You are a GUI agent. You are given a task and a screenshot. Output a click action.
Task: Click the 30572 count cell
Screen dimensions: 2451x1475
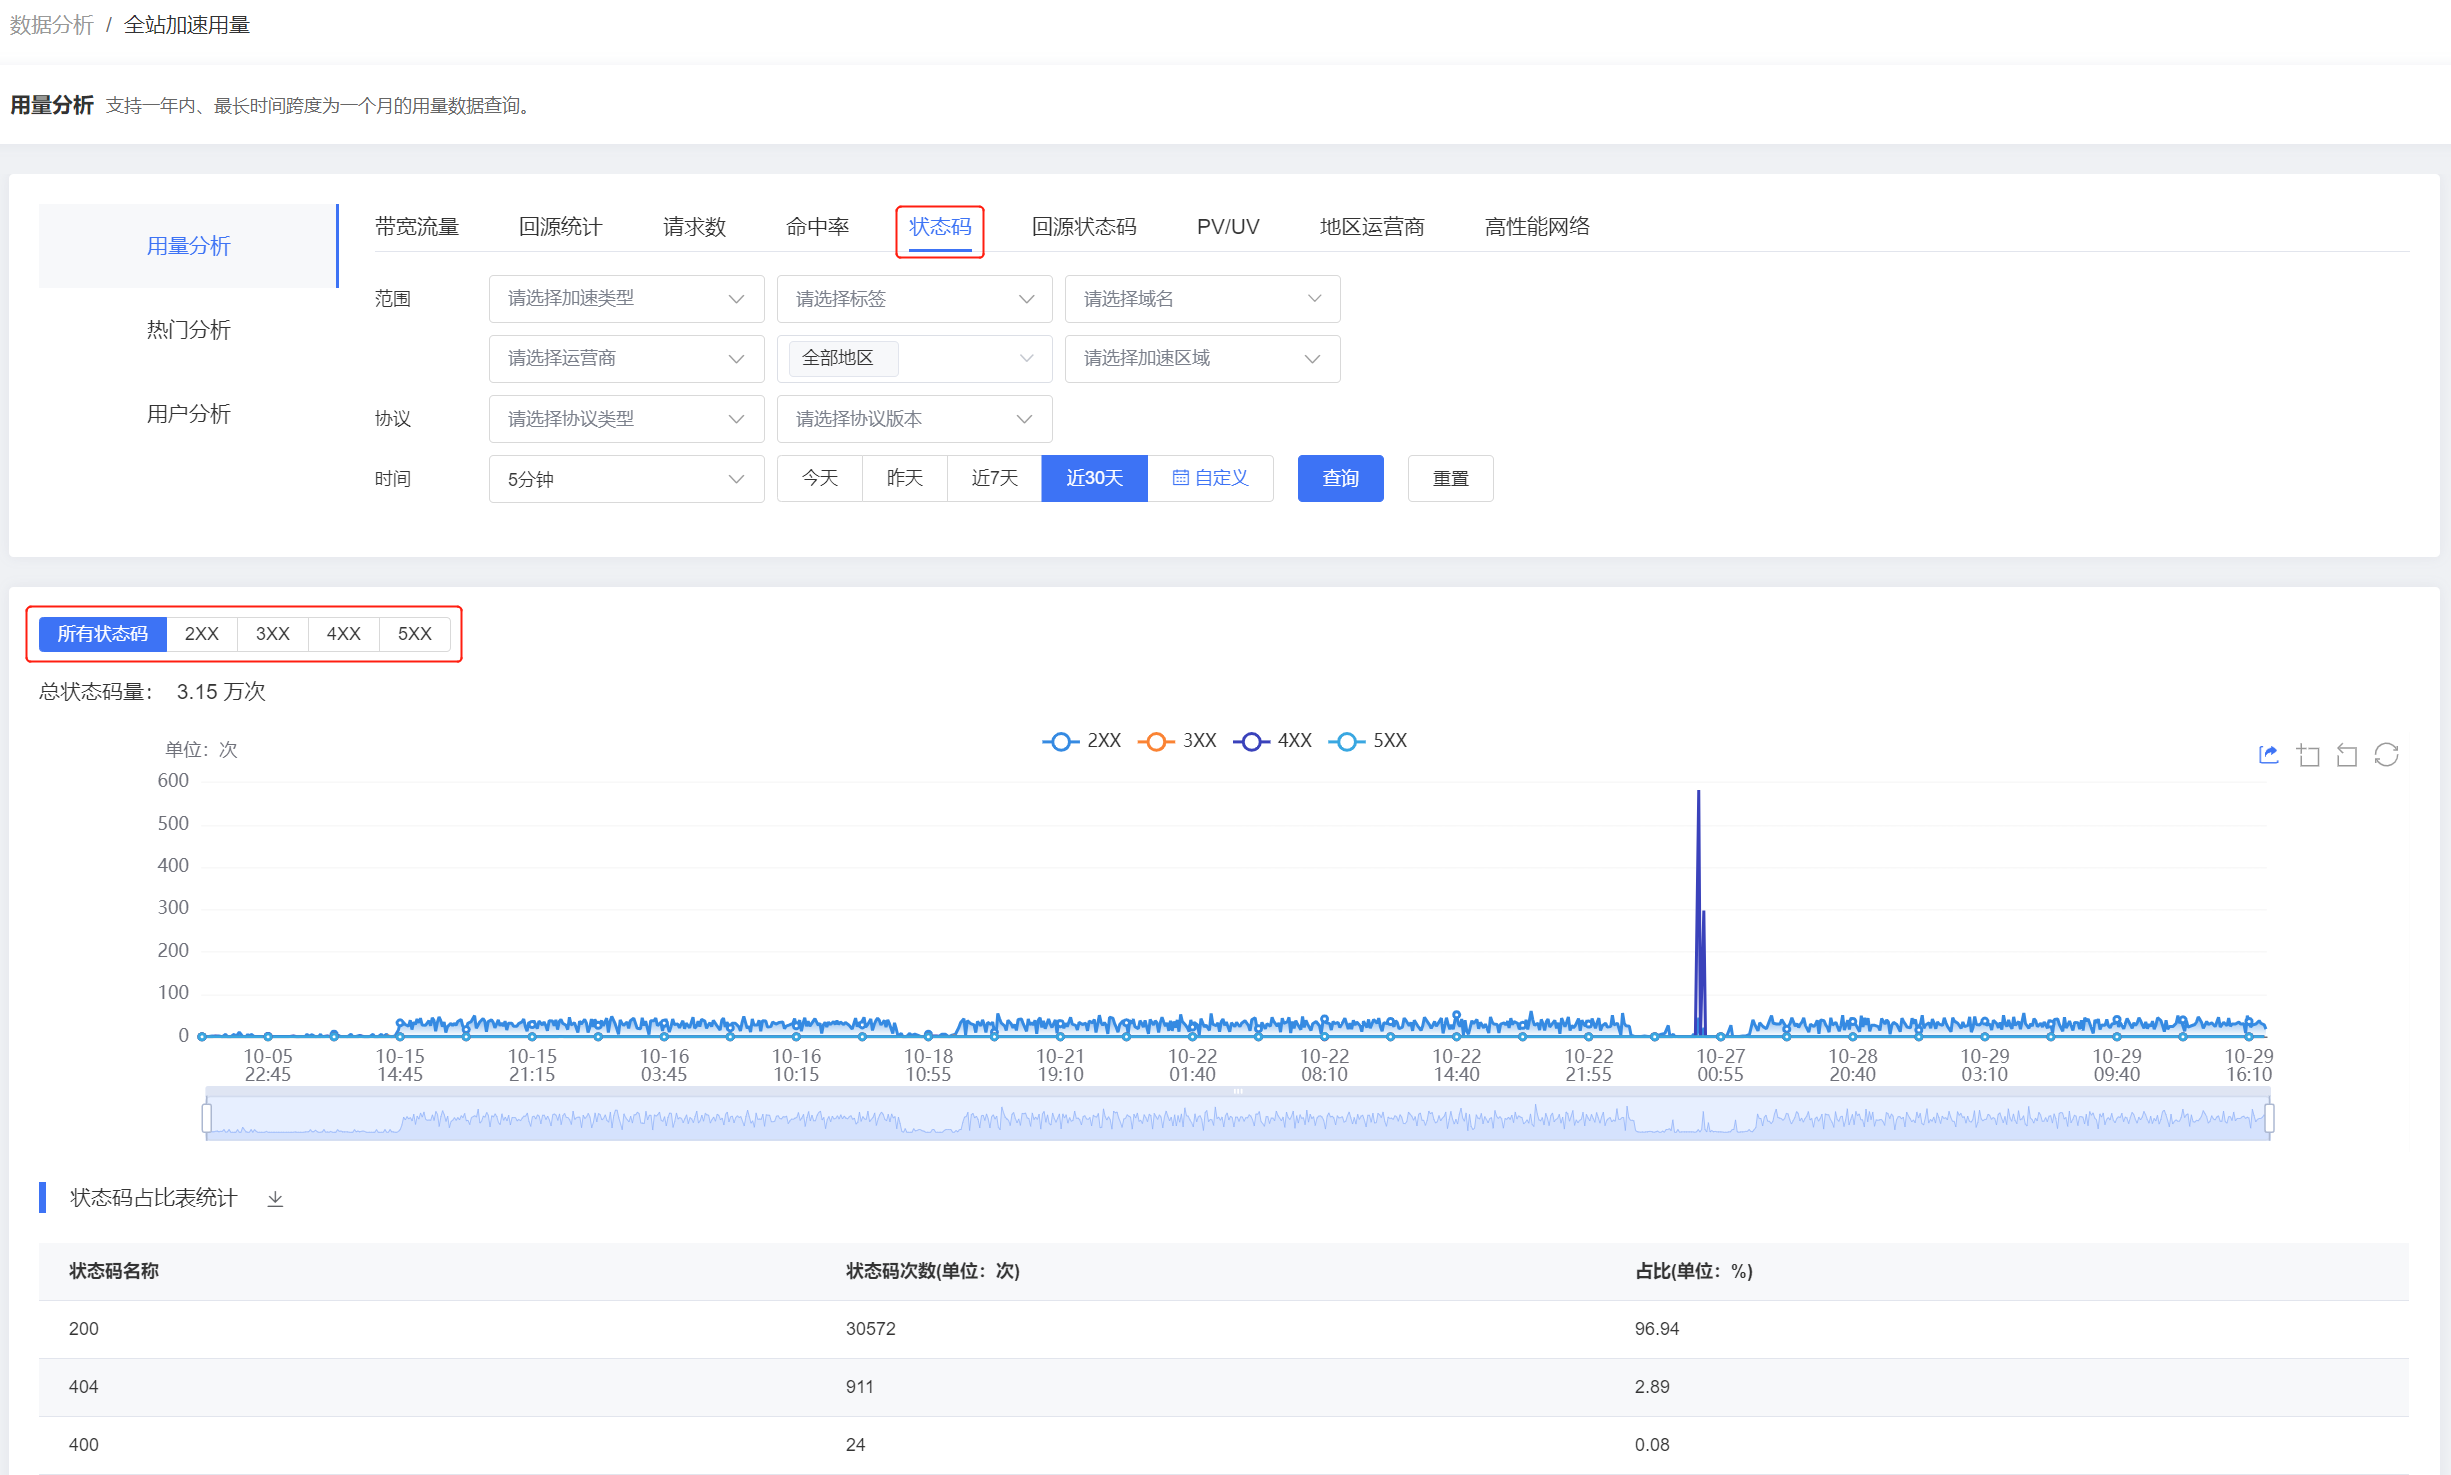[871, 1329]
